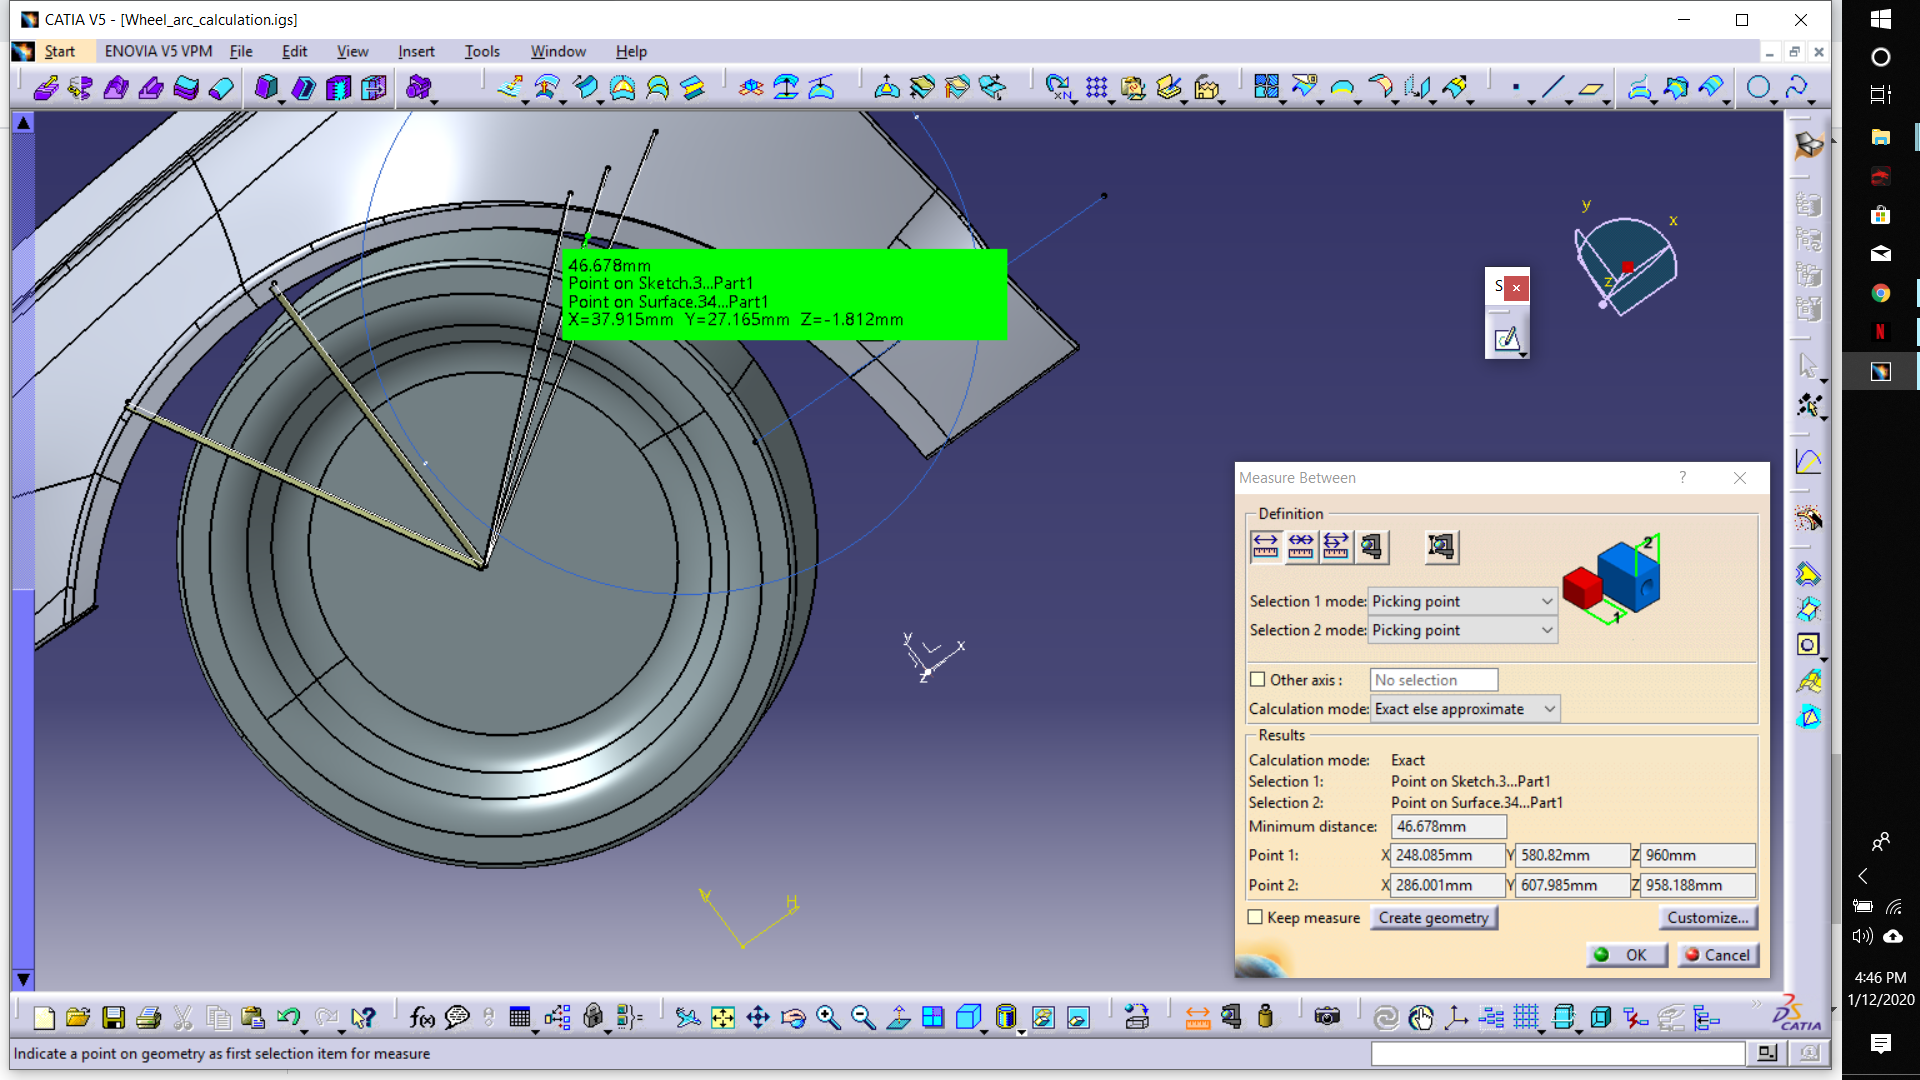The image size is (1920, 1080).
Task: Click the Create geometry button
Action: [1434, 917]
